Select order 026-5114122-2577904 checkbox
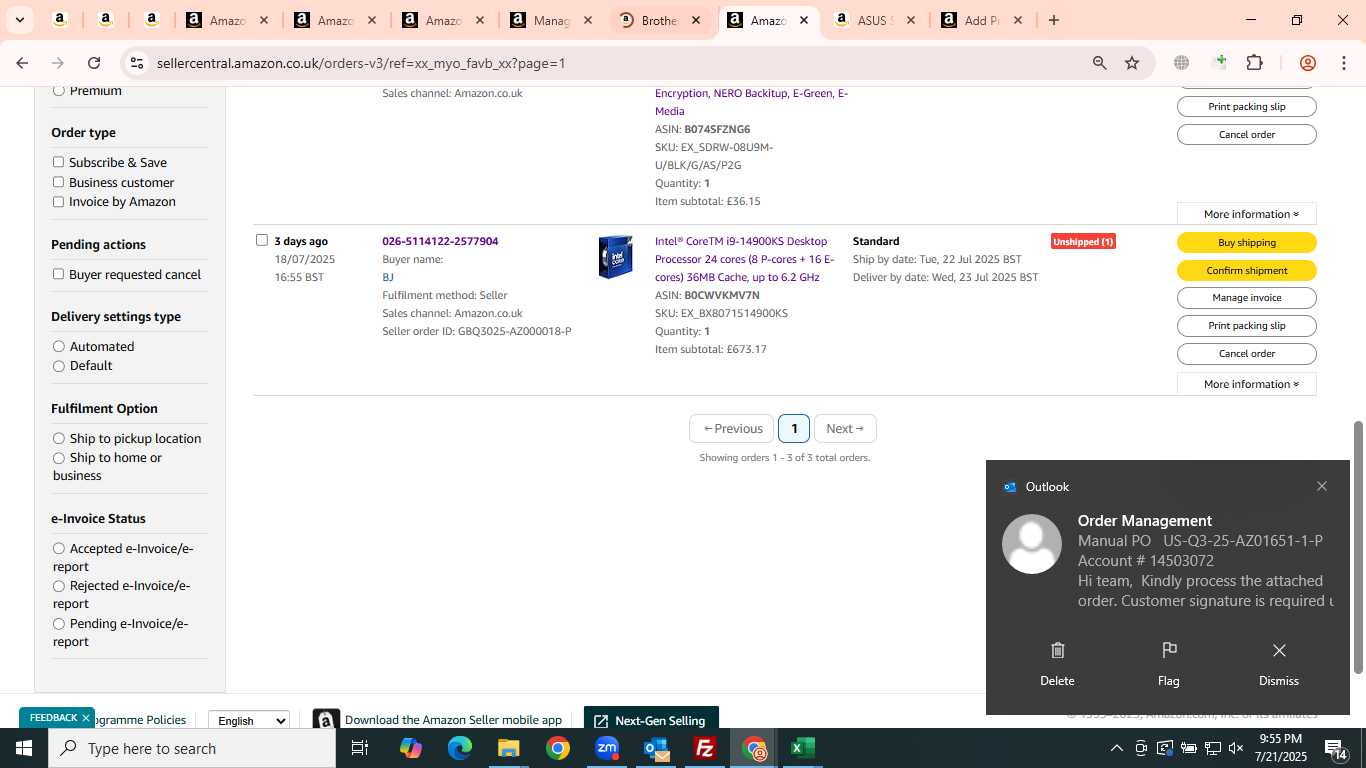Image resolution: width=1366 pixels, height=768 pixels. [x=262, y=240]
